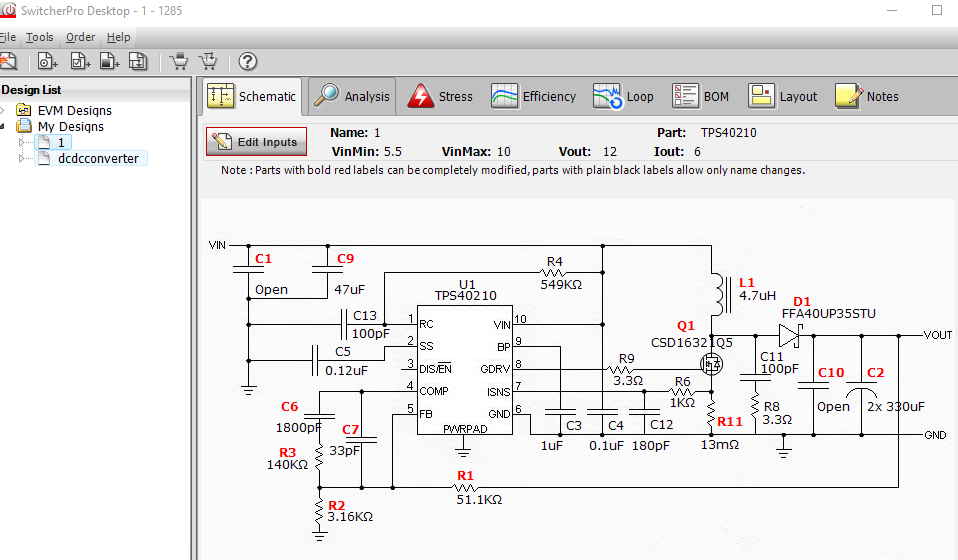Image resolution: width=958 pixels, height=560 pixels.
Task: Click the stacked documents download toolbar icon
Action: [x=138, y=61]
